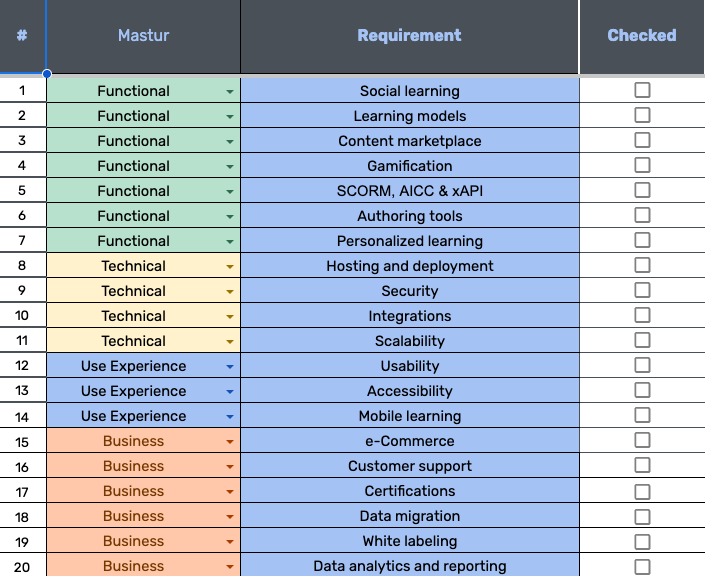Tick the Gamification checkbox
This screenshot has height=576, width=705.
click(642, 165)
